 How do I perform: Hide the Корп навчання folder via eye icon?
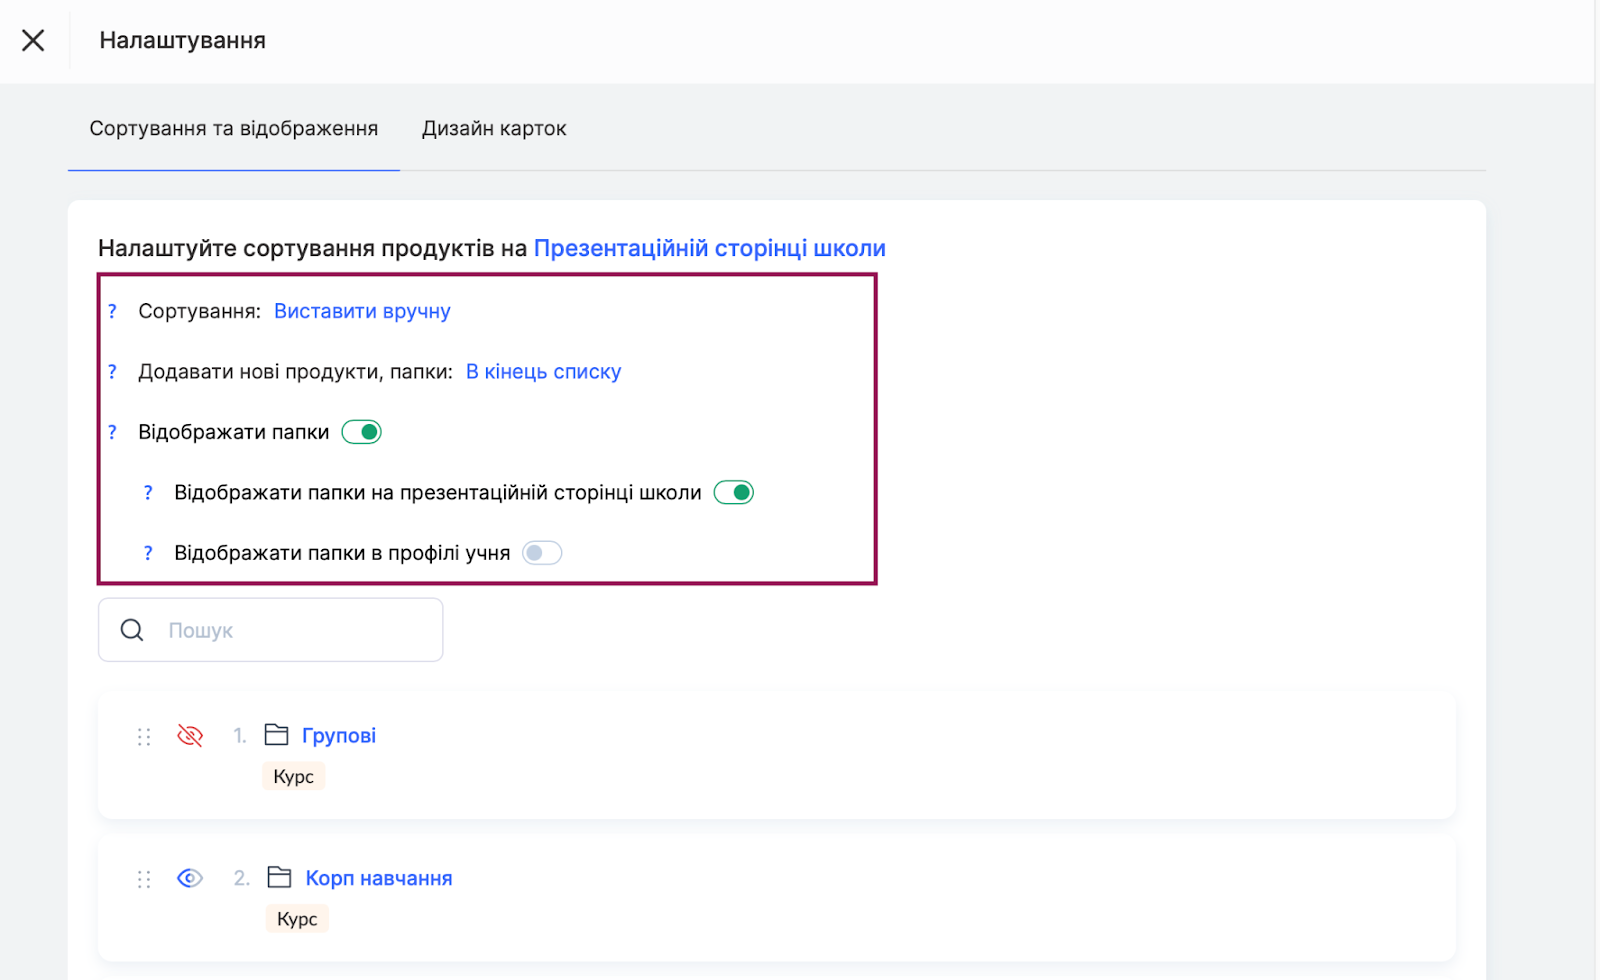click(x=190, y=878)
